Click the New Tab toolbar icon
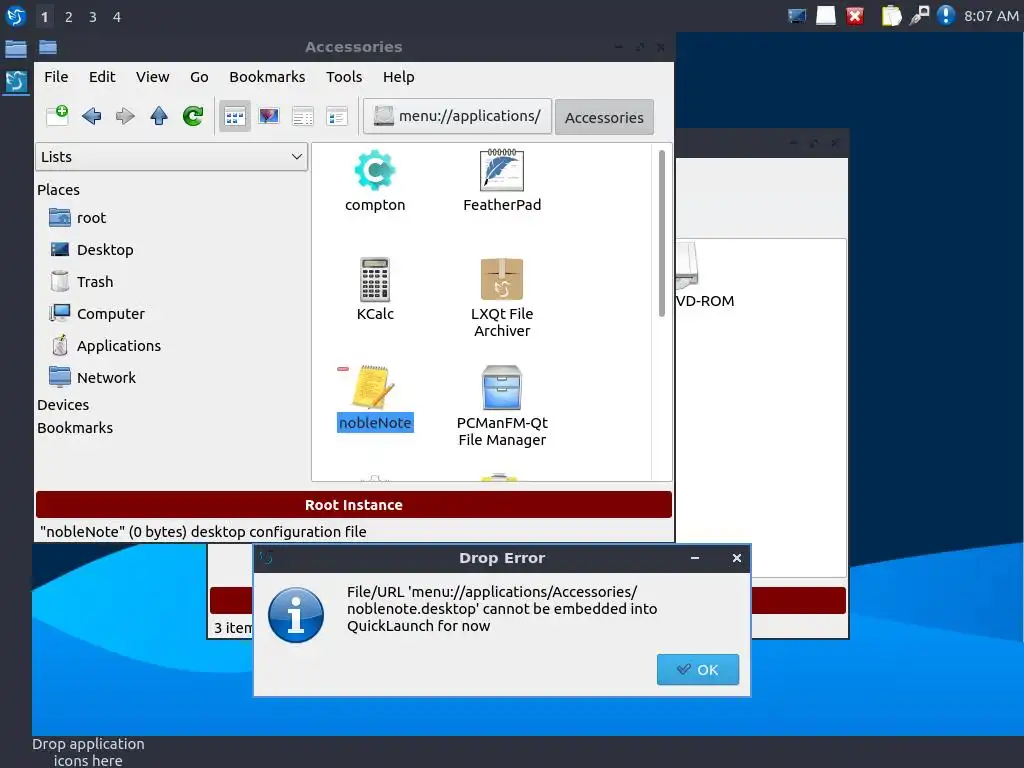This screenshot has width=1024, height=768. click(57, 116)
